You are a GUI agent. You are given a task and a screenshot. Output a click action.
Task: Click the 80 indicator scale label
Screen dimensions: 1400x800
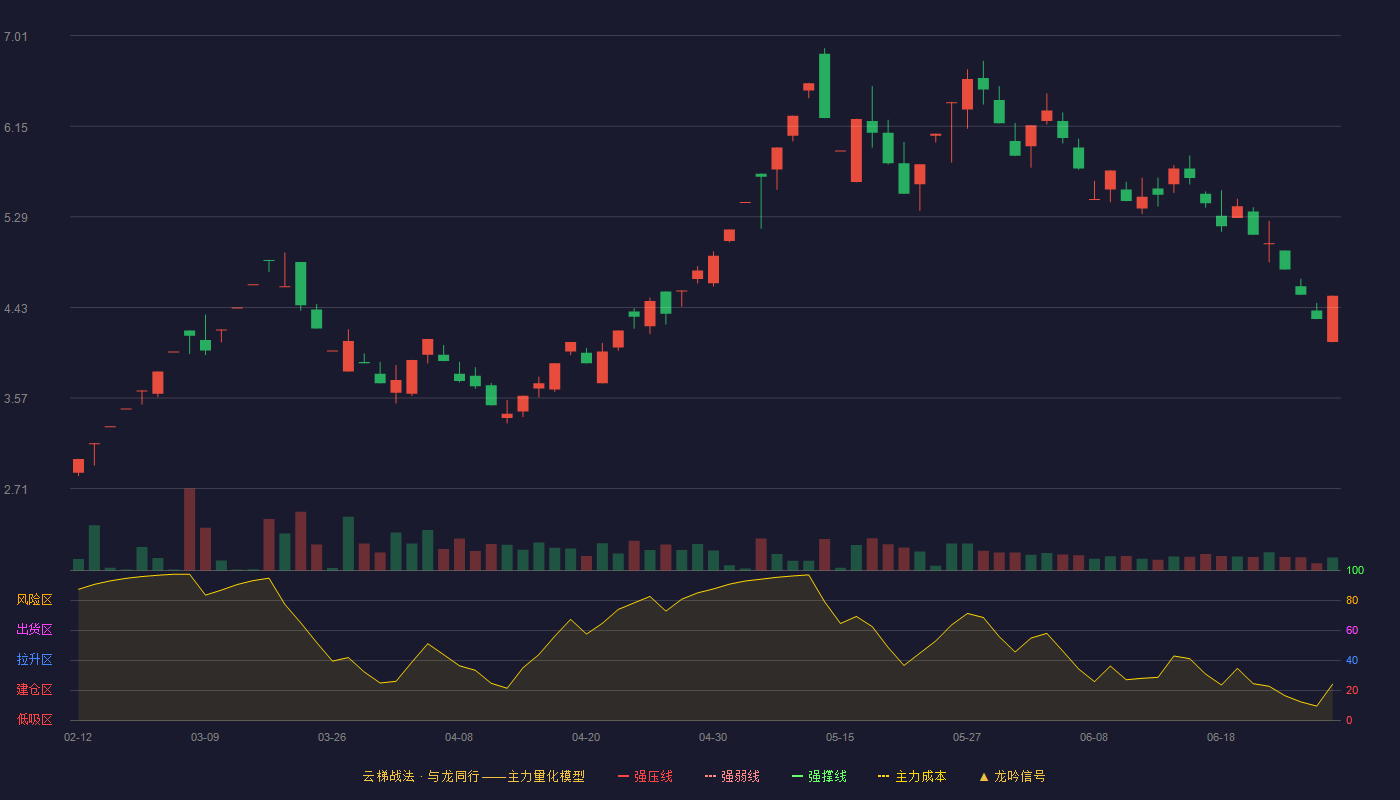(x=1352, y=600)
